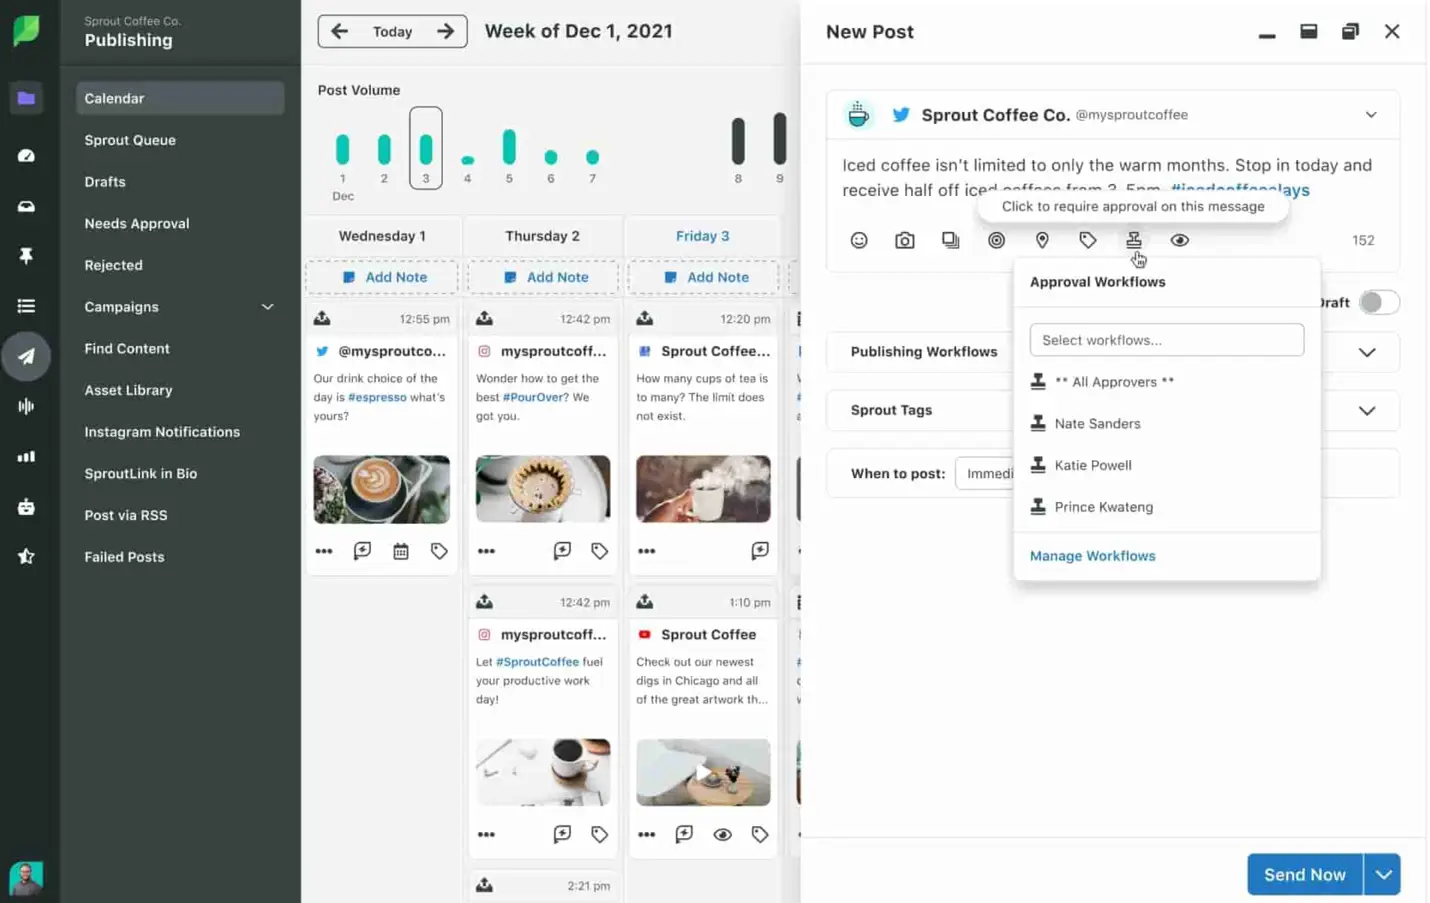Screen dimensions: 1430x903
Task: Click the comment icon on the #espresso post
Action: [363, 551]
